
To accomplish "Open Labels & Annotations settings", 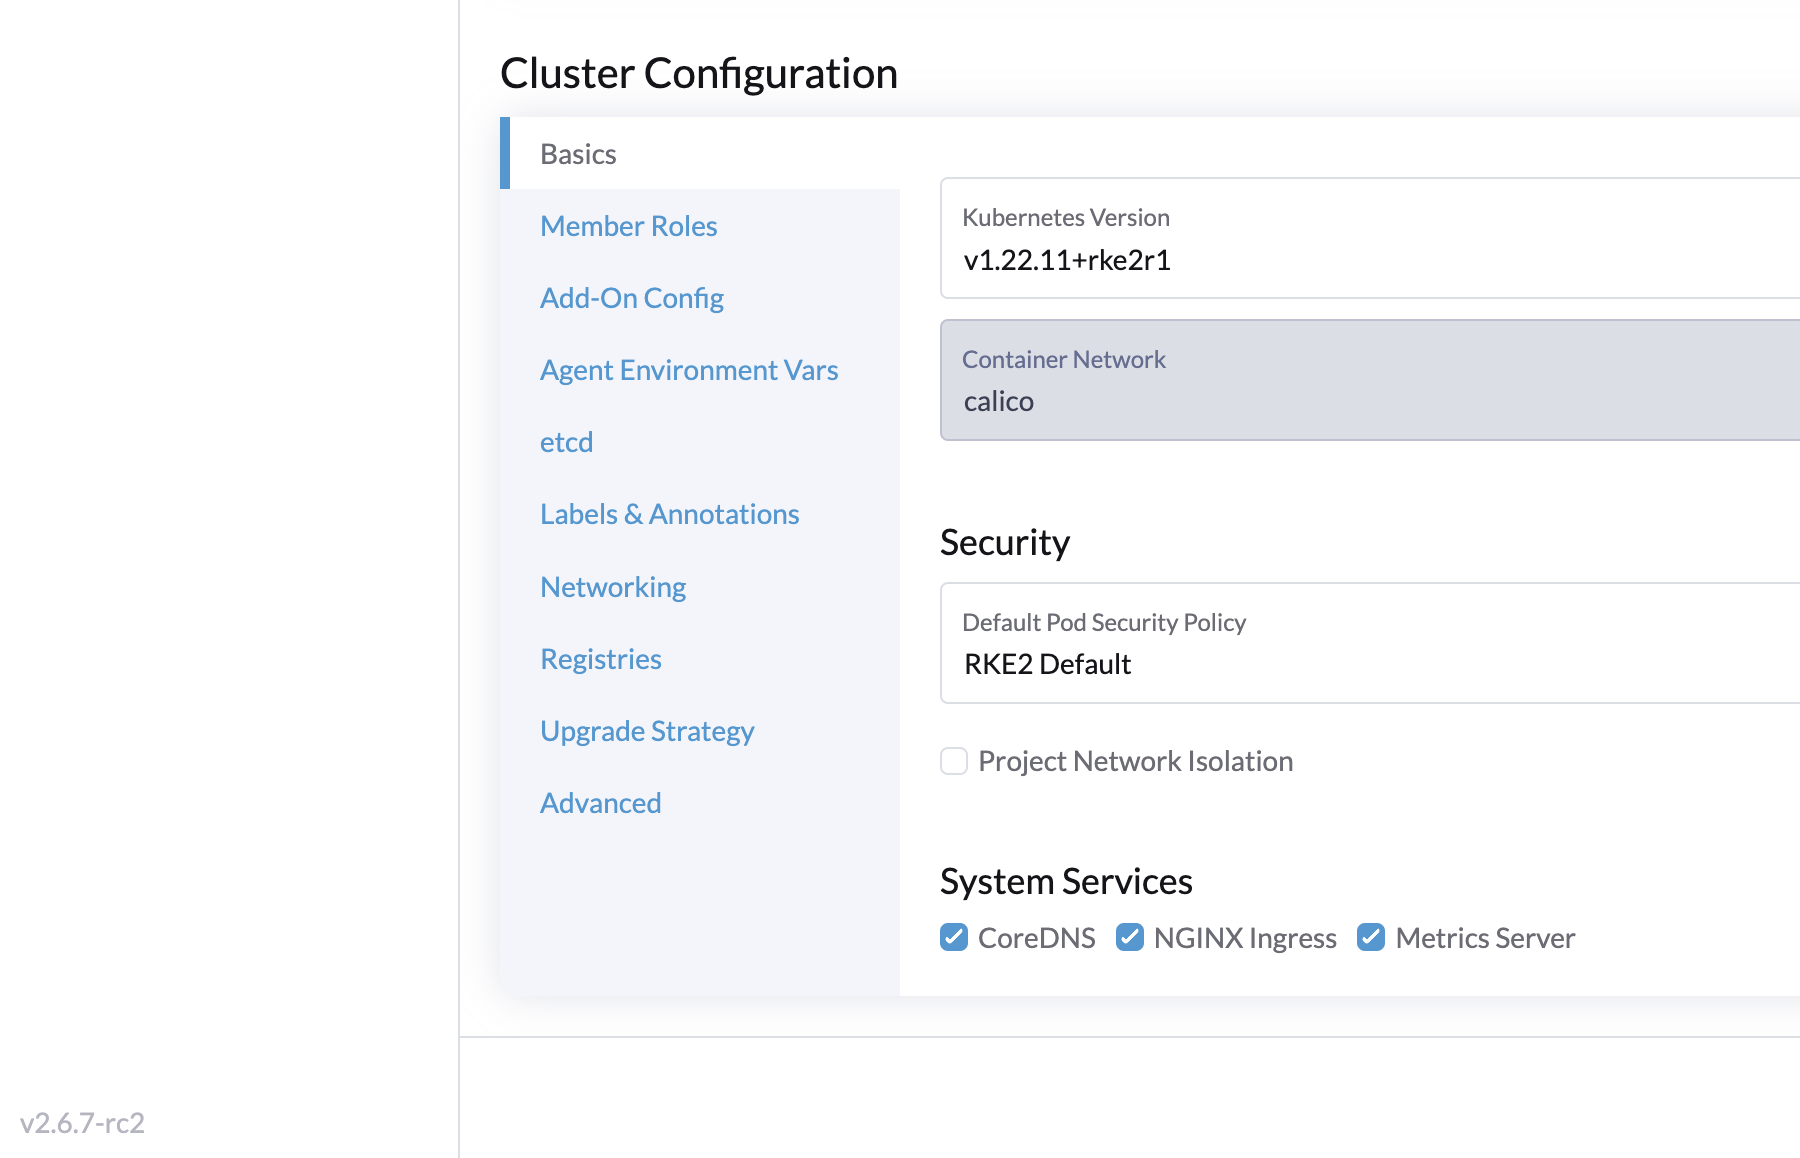I will click(670, 513).
